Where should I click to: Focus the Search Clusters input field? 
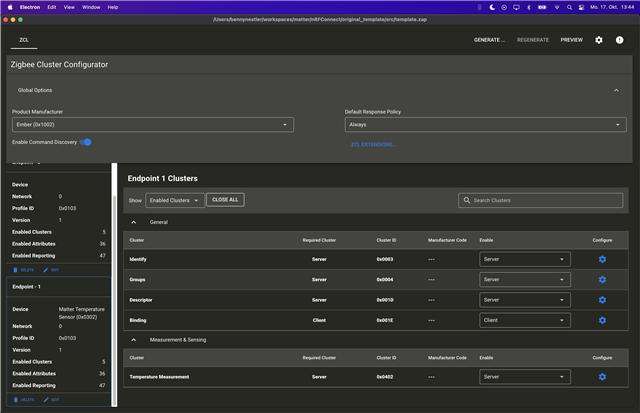tap(540, 200)
